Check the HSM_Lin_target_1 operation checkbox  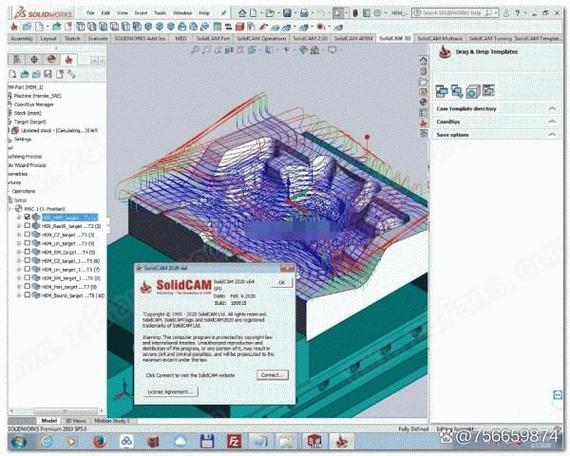(x=27, y=269)
